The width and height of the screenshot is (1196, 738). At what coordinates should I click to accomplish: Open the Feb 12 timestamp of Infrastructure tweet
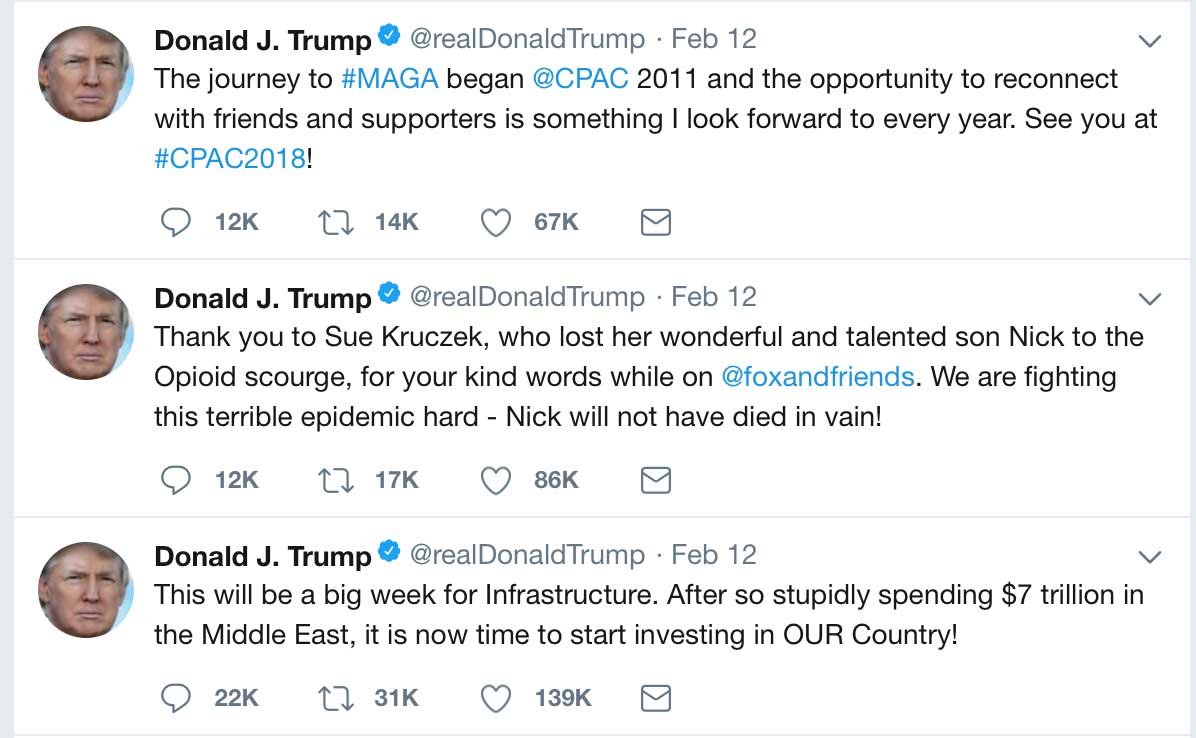point(714,555)
